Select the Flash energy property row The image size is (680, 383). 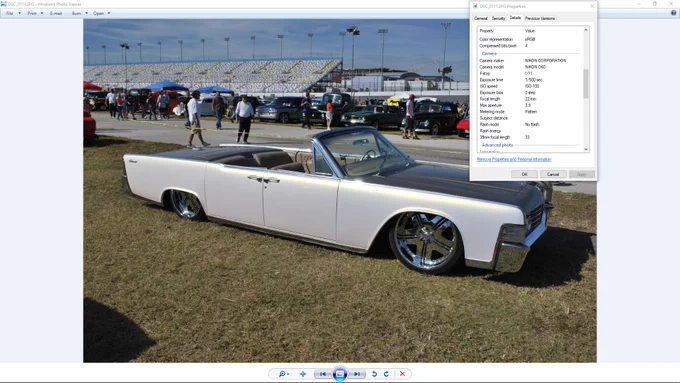530,131
